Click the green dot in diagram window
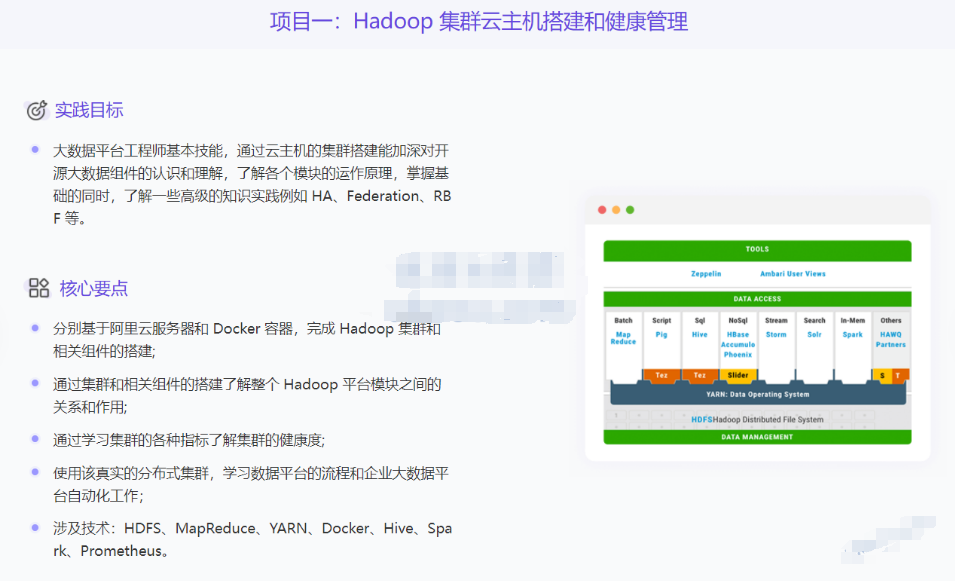The width and height of the screenshot is (955, 581). [630, 210]
